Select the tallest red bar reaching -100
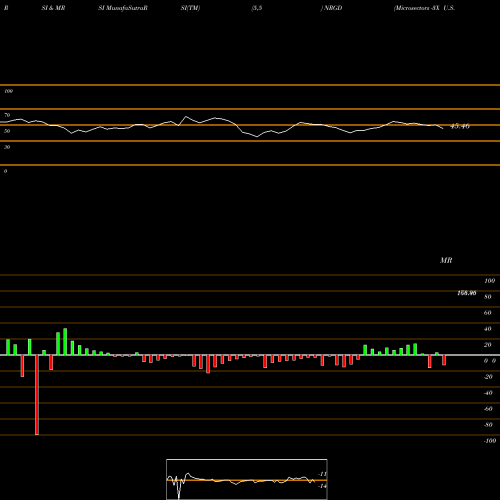Image resolution: width=500 pixels, height=500 pixels. tap(37, 395)
